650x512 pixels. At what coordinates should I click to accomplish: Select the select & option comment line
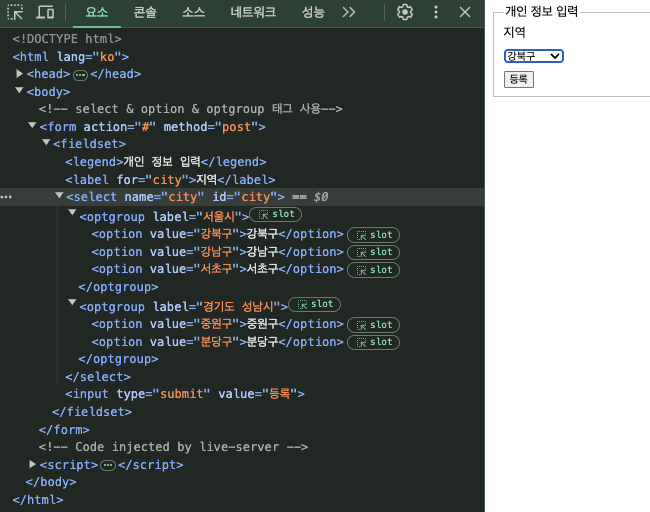coord(191,109)
